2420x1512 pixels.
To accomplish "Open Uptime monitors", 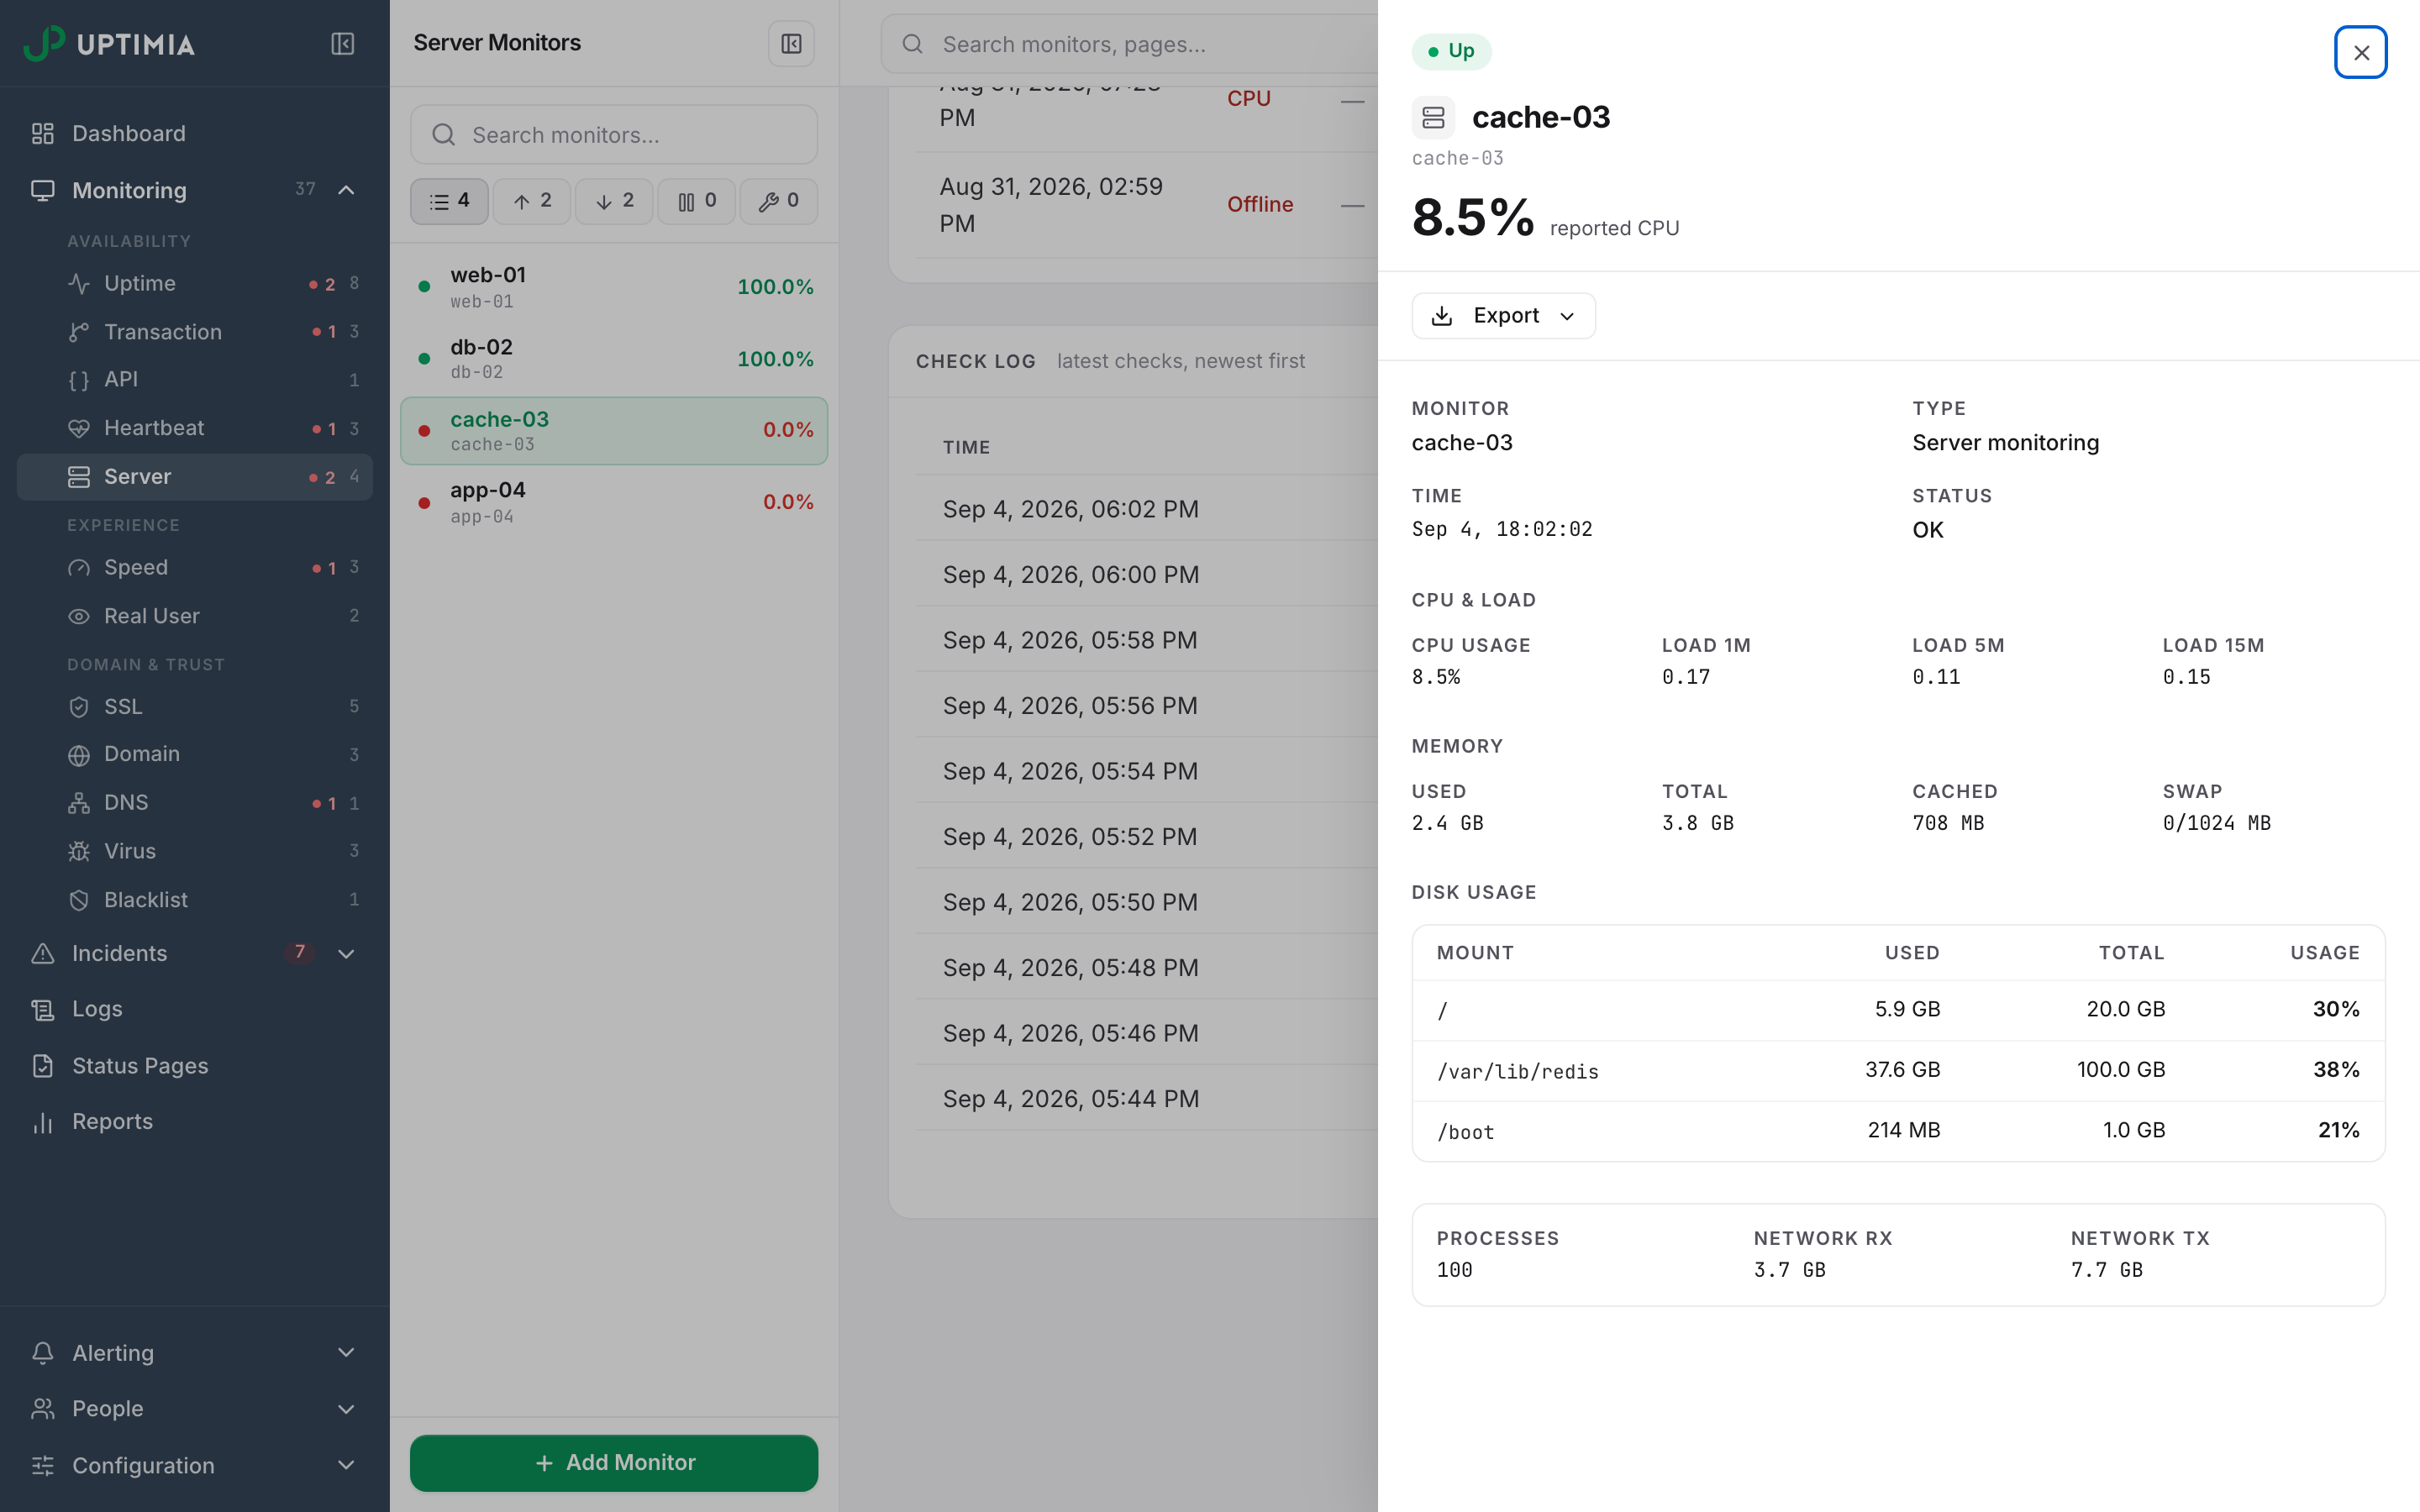I will pos(194,283).
